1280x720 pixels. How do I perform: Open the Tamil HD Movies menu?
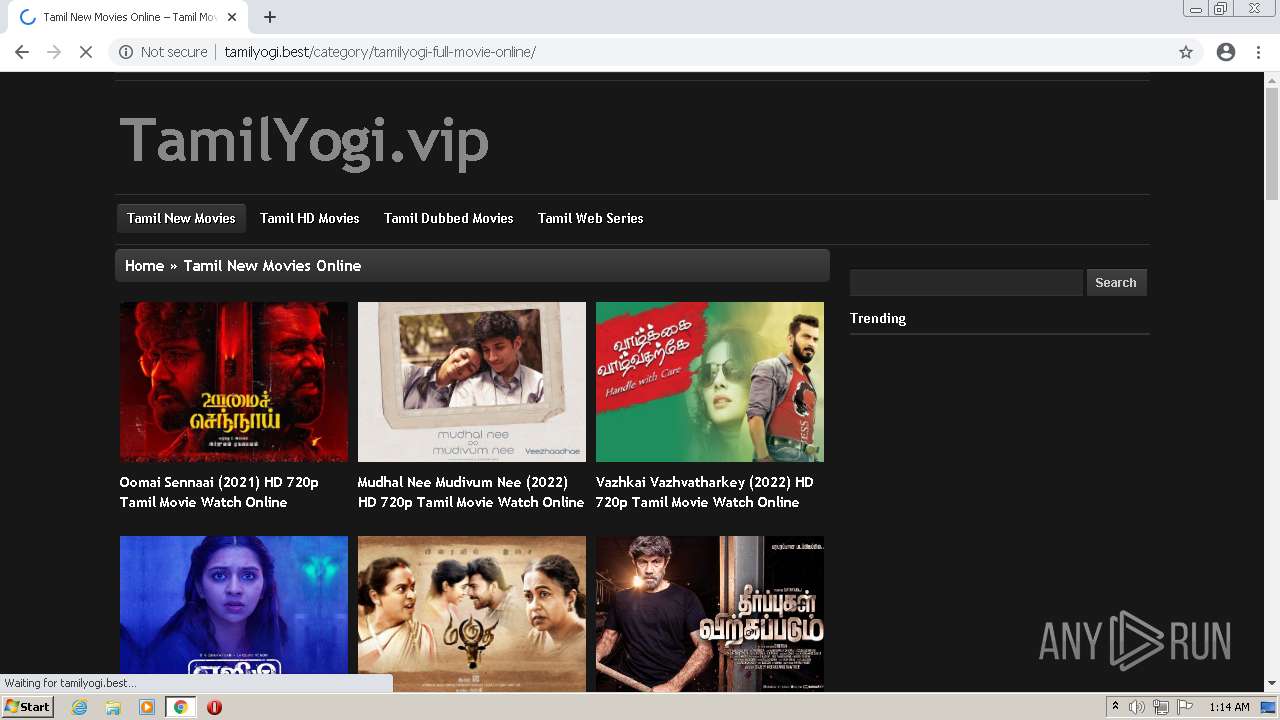click(310, 218)
